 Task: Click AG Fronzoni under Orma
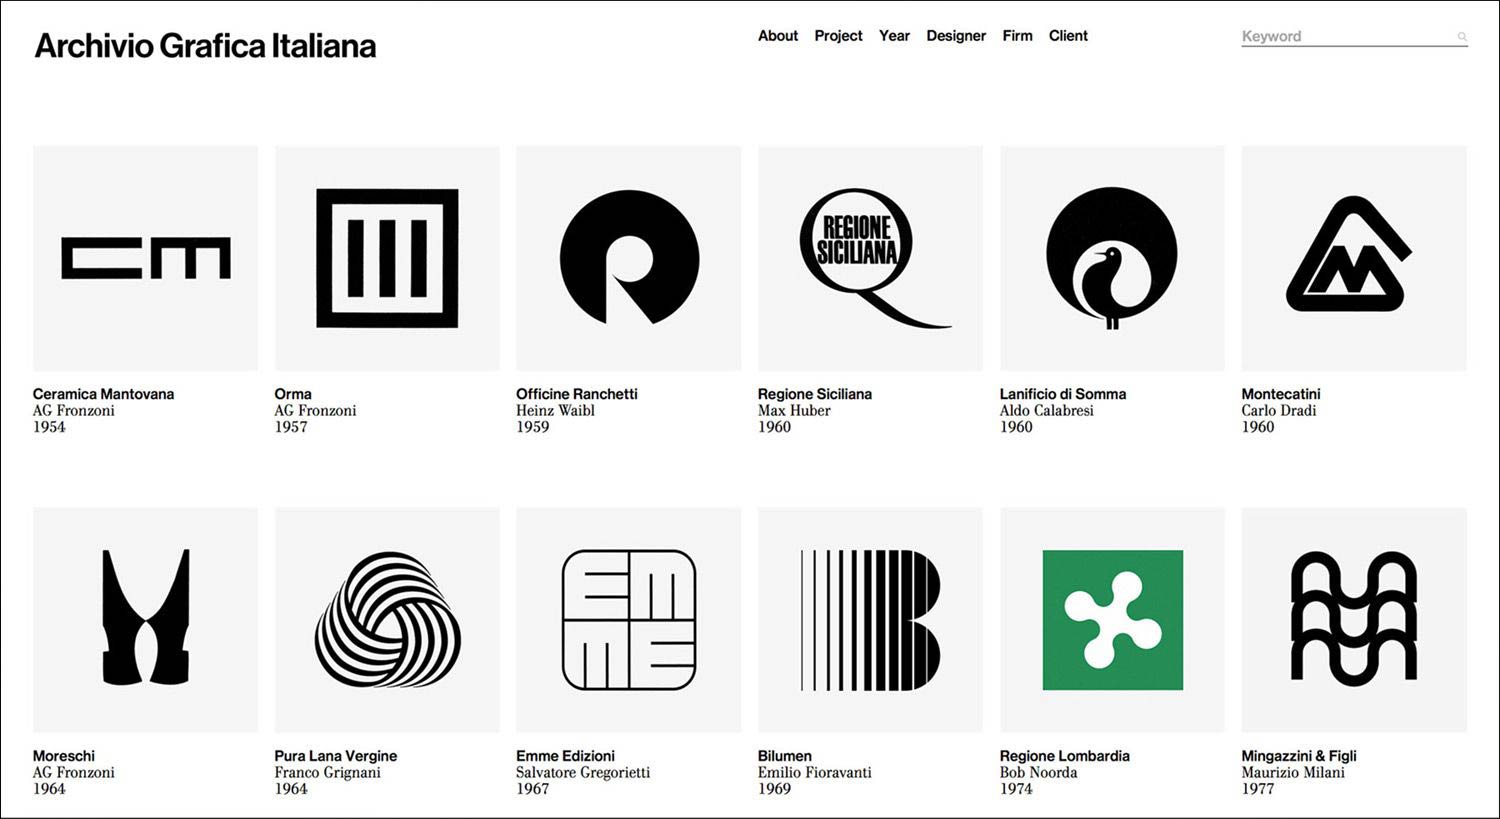coord(316,410)
